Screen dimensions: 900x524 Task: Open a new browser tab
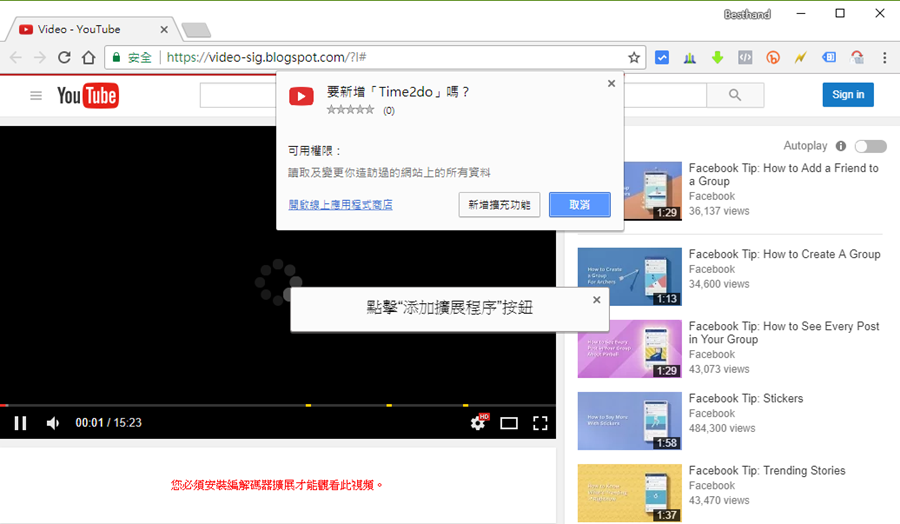coord(196,30)
